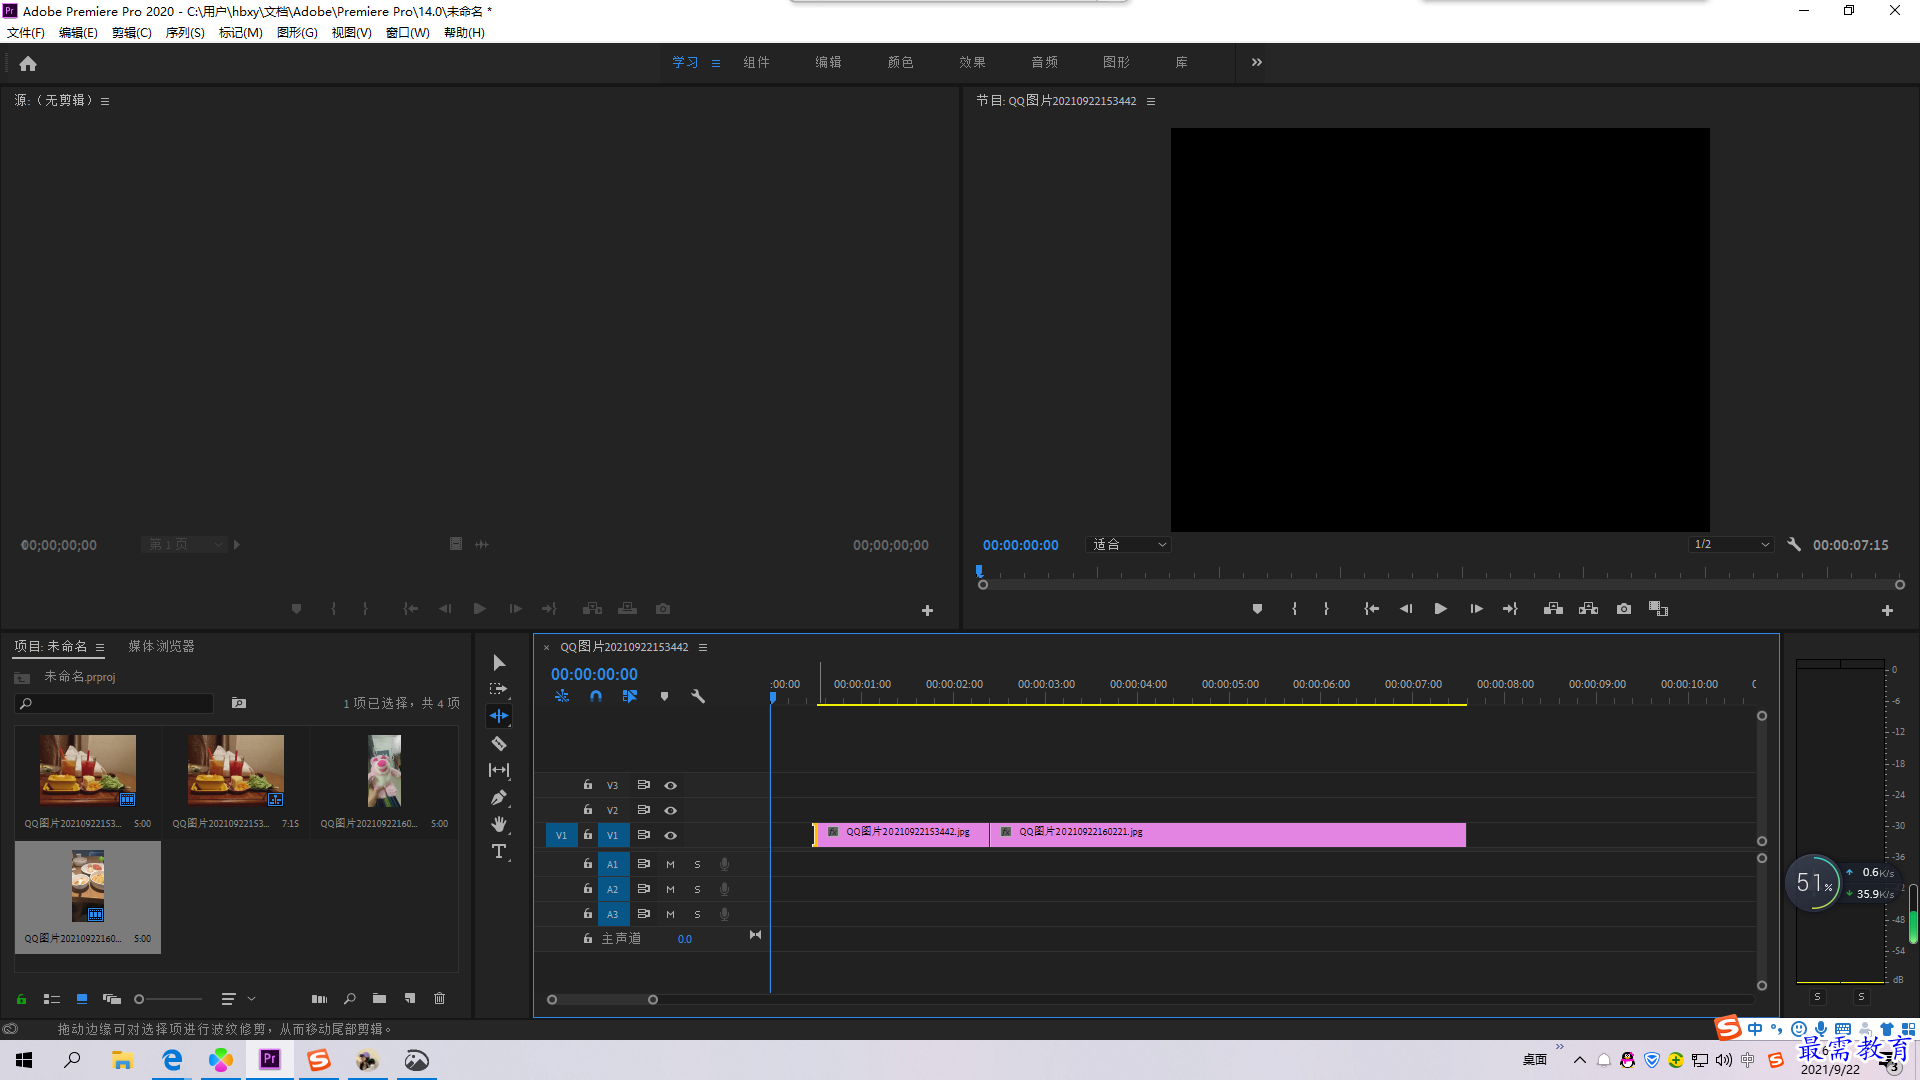Switch to 媒体浏览器 tab

(x=161, y=646)
